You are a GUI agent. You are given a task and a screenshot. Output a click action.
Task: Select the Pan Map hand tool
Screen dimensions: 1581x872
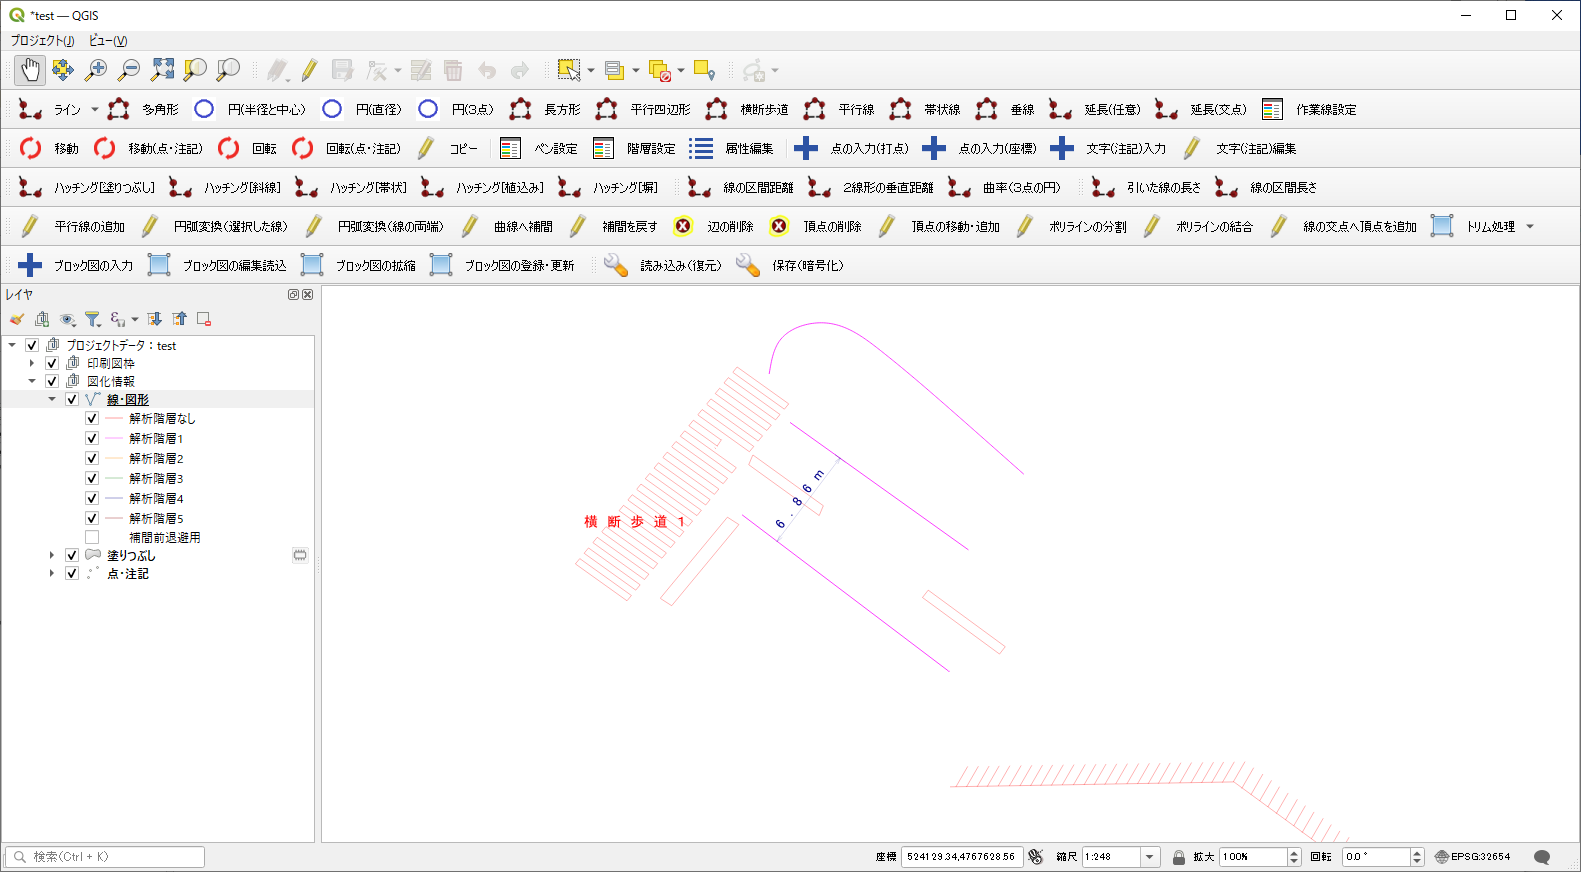point(30,70)
